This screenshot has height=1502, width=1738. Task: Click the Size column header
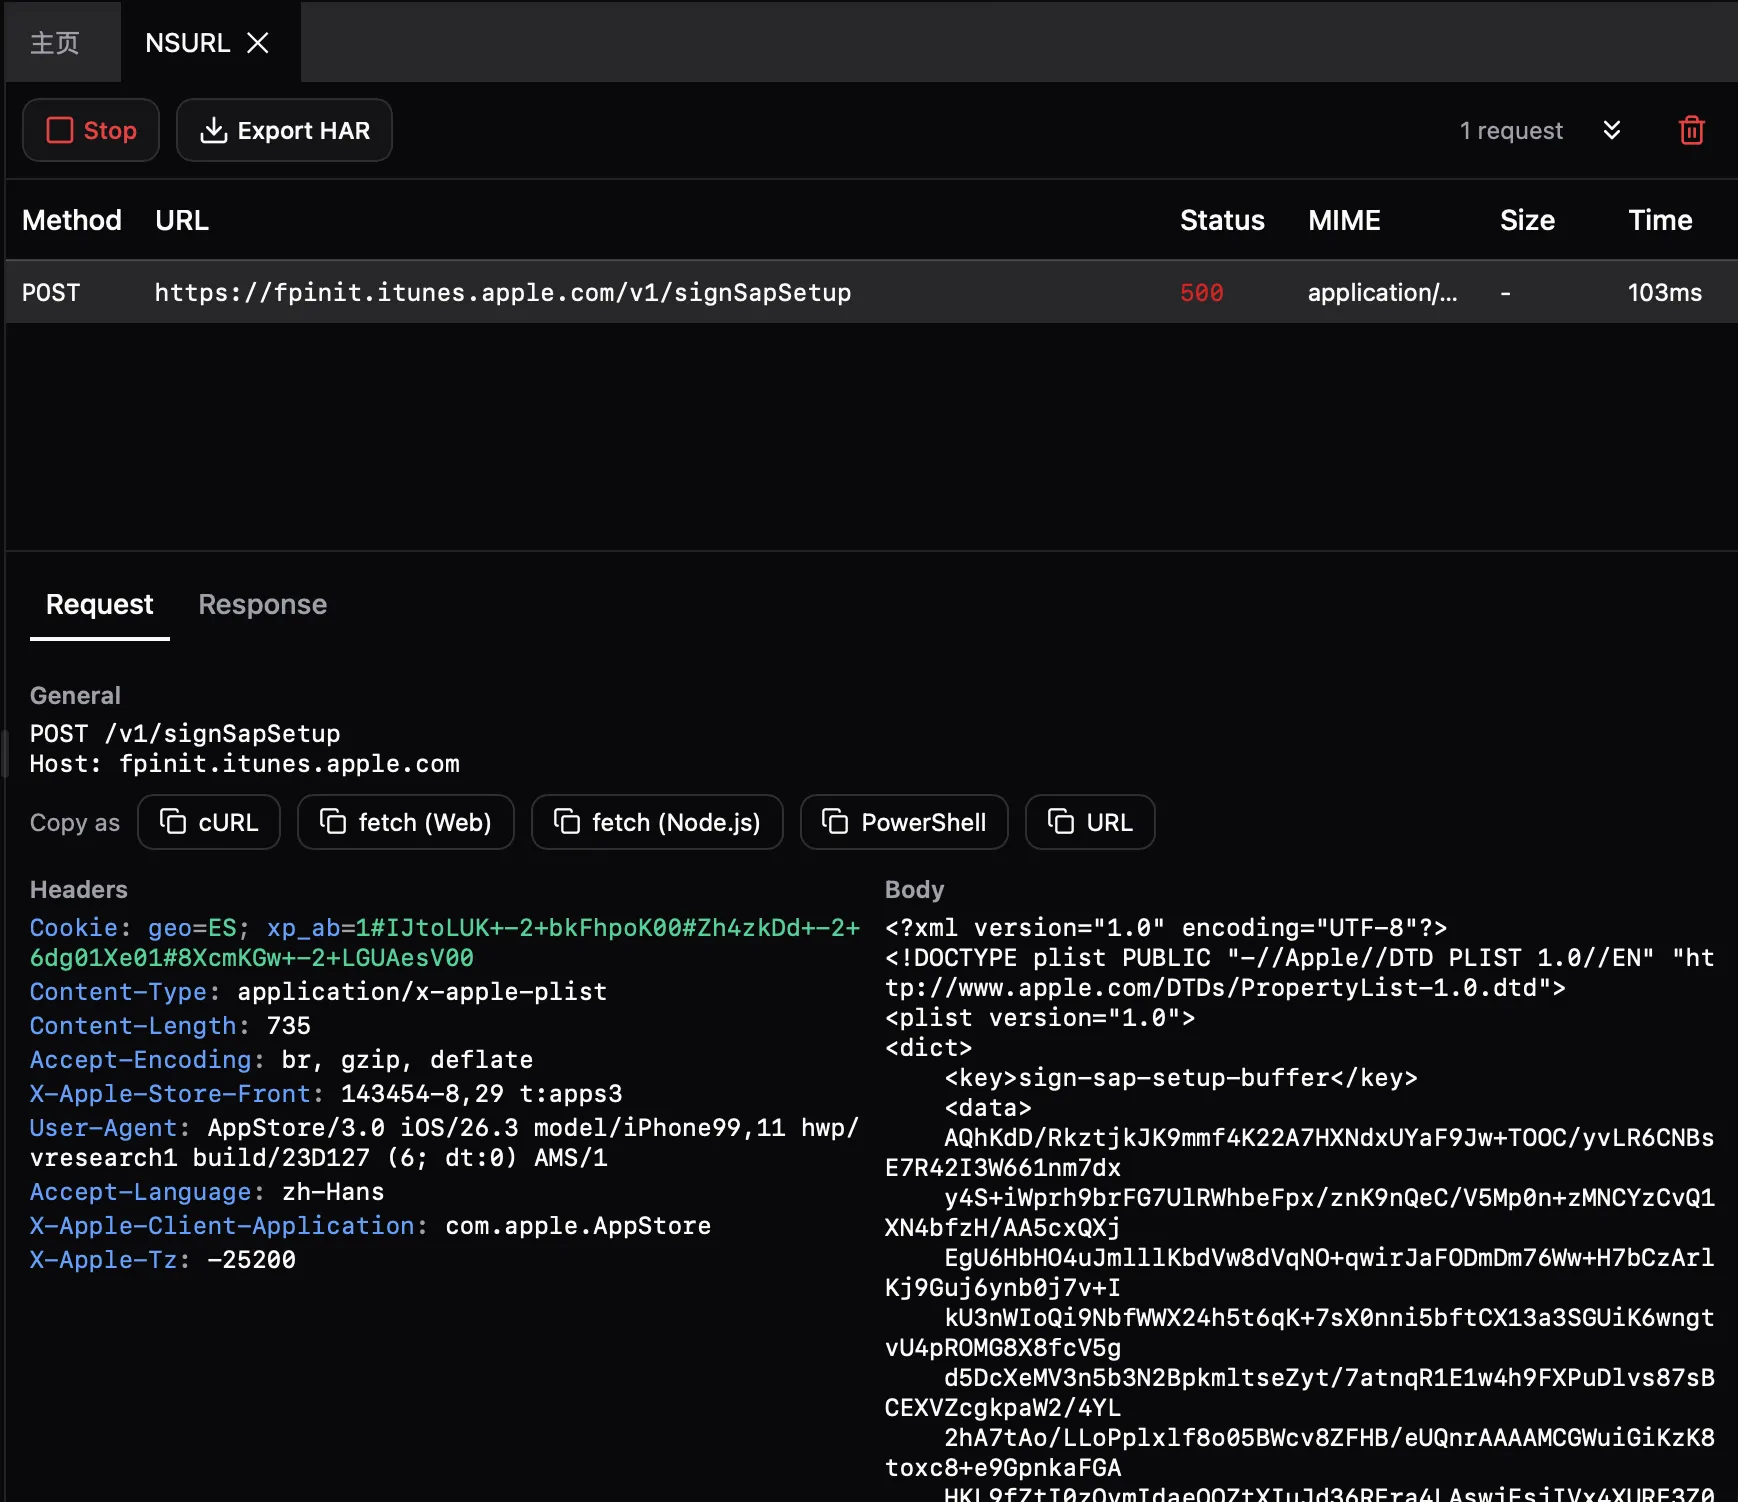click(1527, 220)
